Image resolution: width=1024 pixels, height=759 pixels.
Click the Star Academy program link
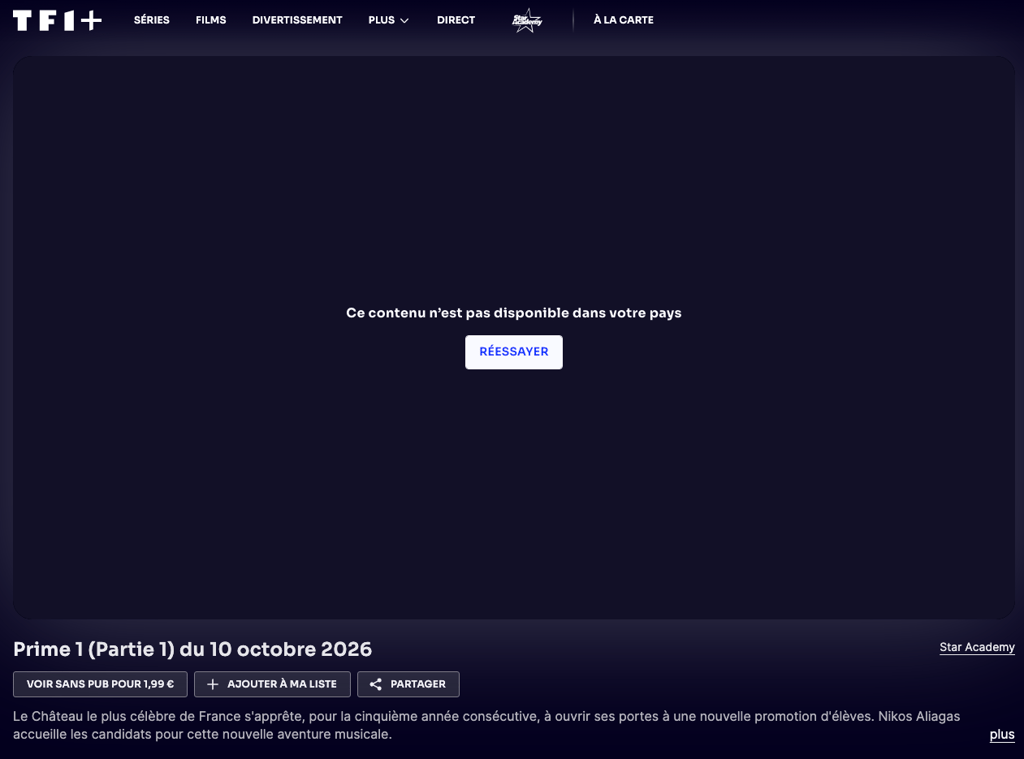click(x=977, y=647)
